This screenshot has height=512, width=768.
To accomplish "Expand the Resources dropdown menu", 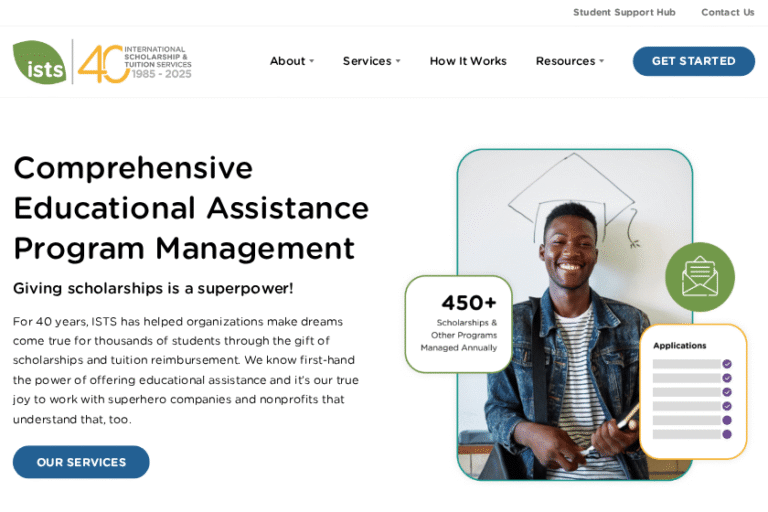I will 569,61.
